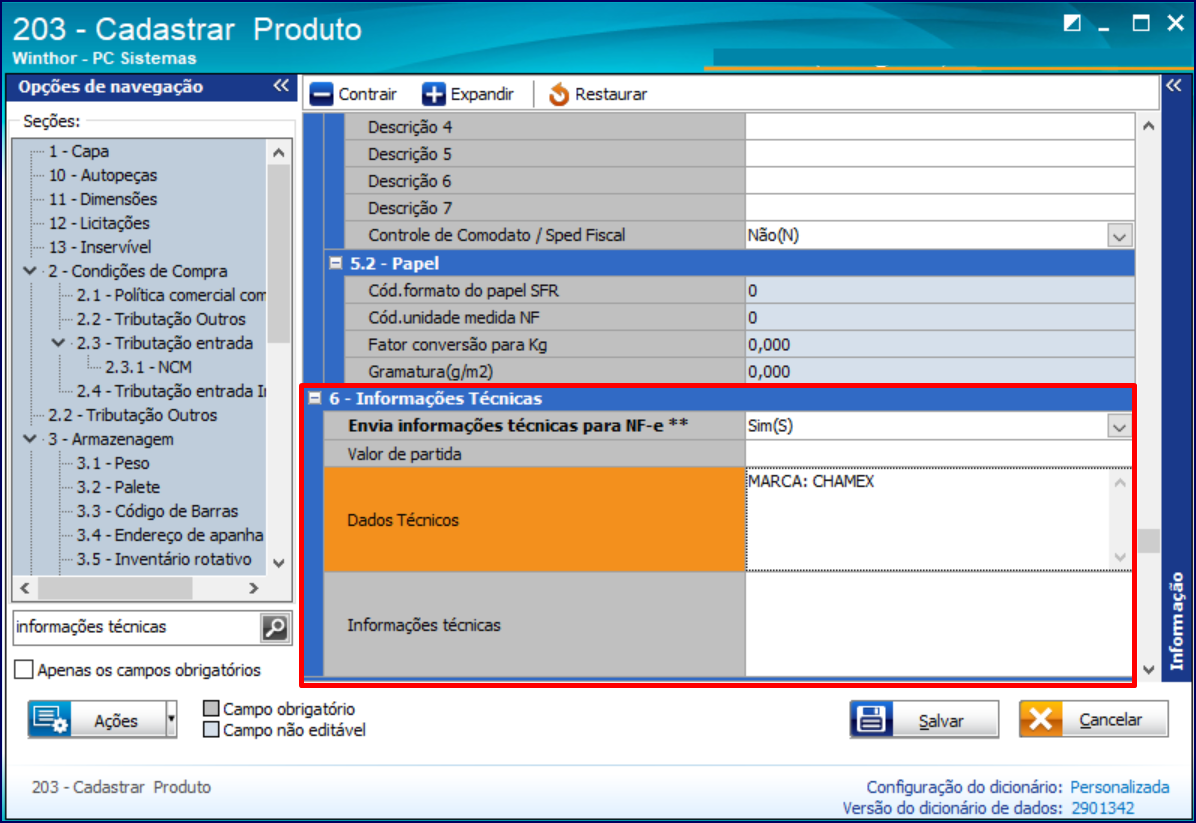The height and width of the screenshot is (823, 1196).
Task: Select 2.4 - Tributação entrada item
Action: coord(171,391)
